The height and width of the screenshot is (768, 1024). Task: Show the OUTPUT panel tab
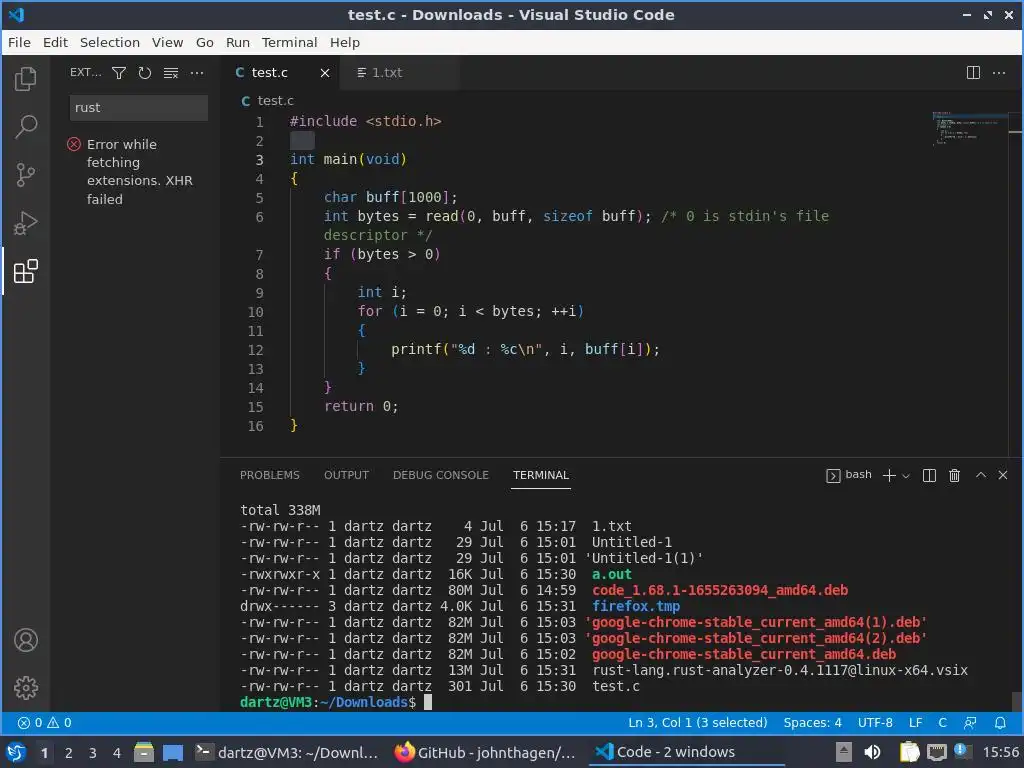pyautogui.click(x=346, y=475)
